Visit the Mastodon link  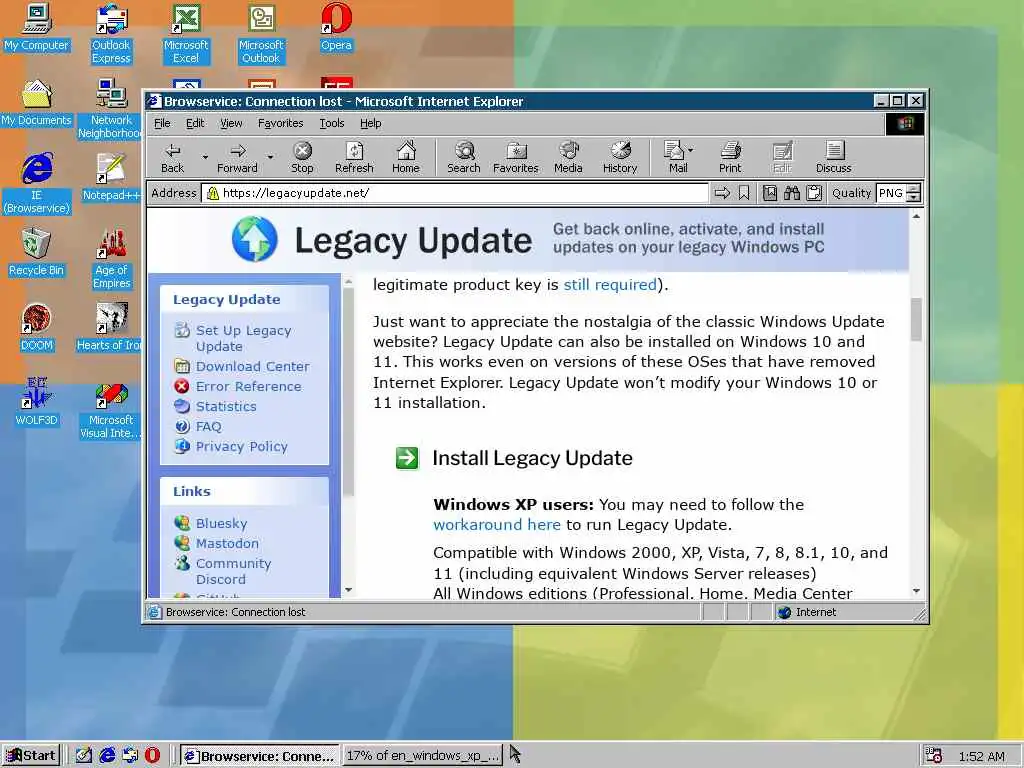pyautogui.click(x=227, y=543)
